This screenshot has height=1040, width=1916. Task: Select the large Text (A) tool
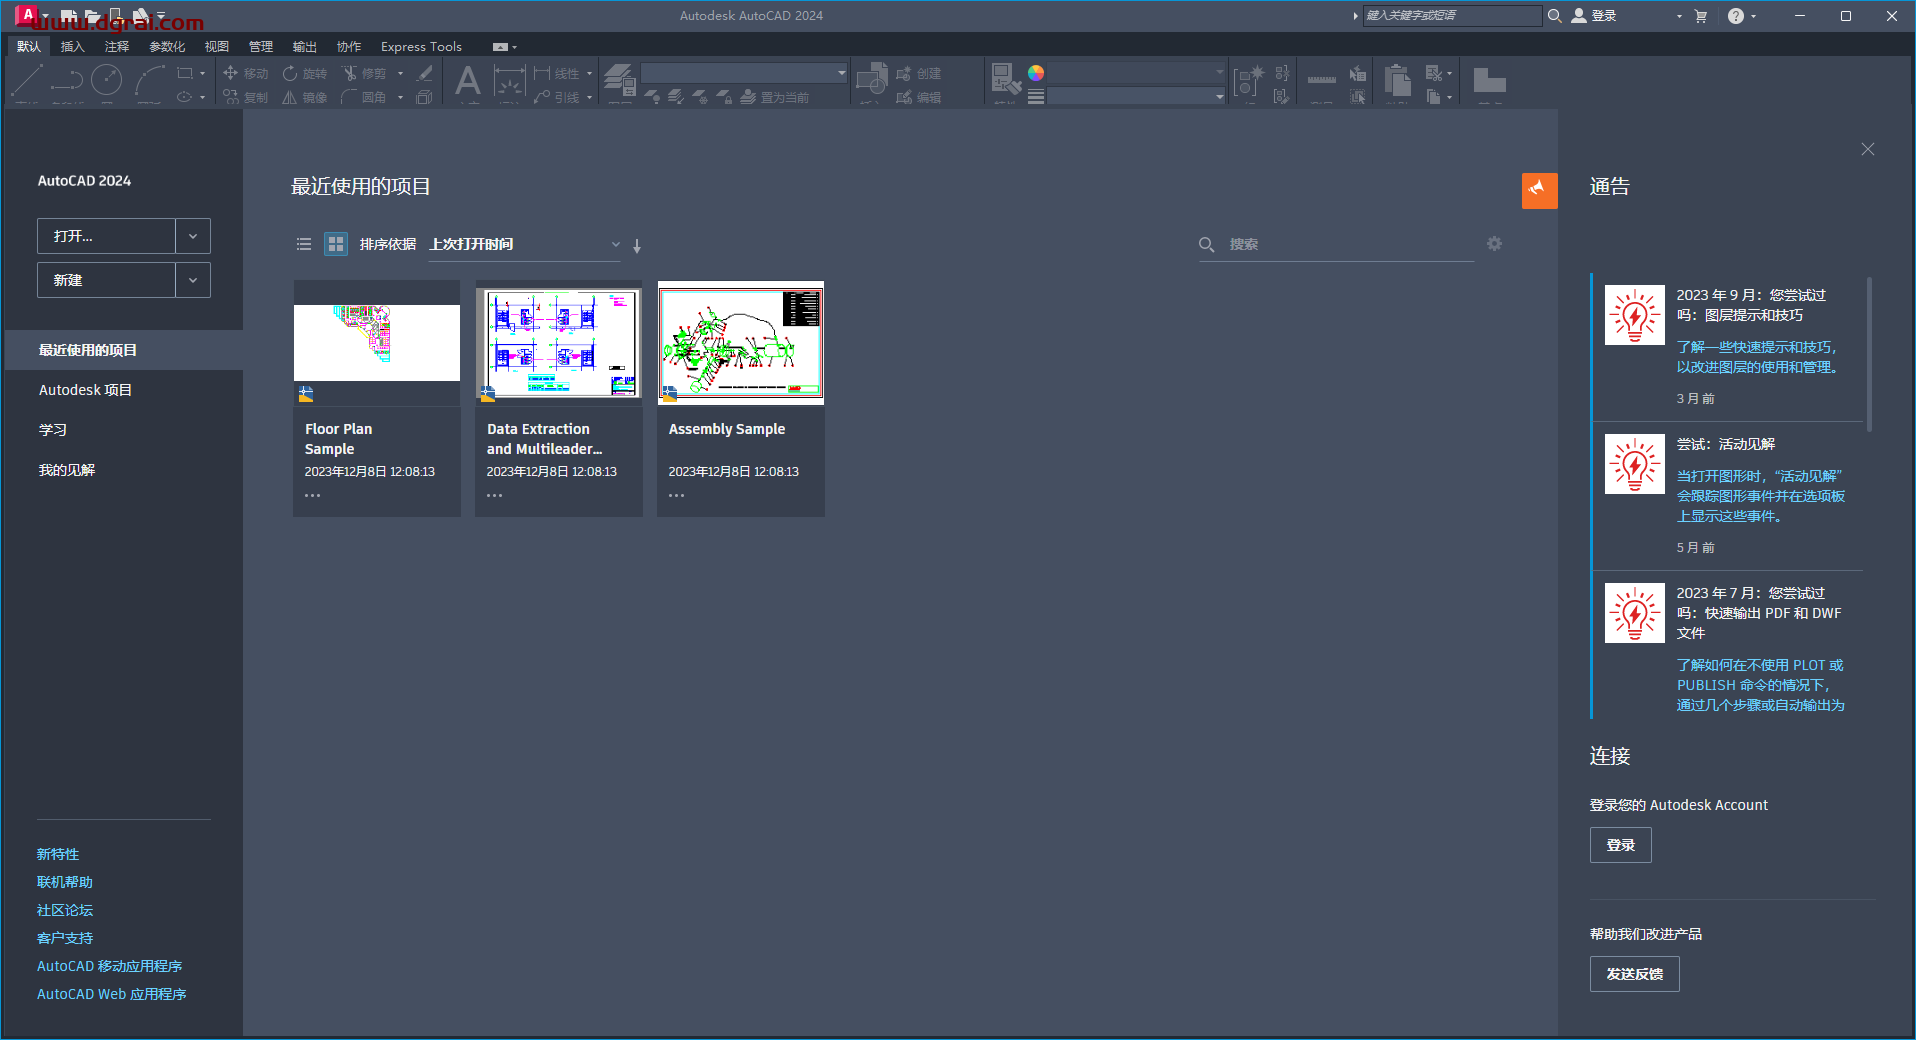[467, 81]
